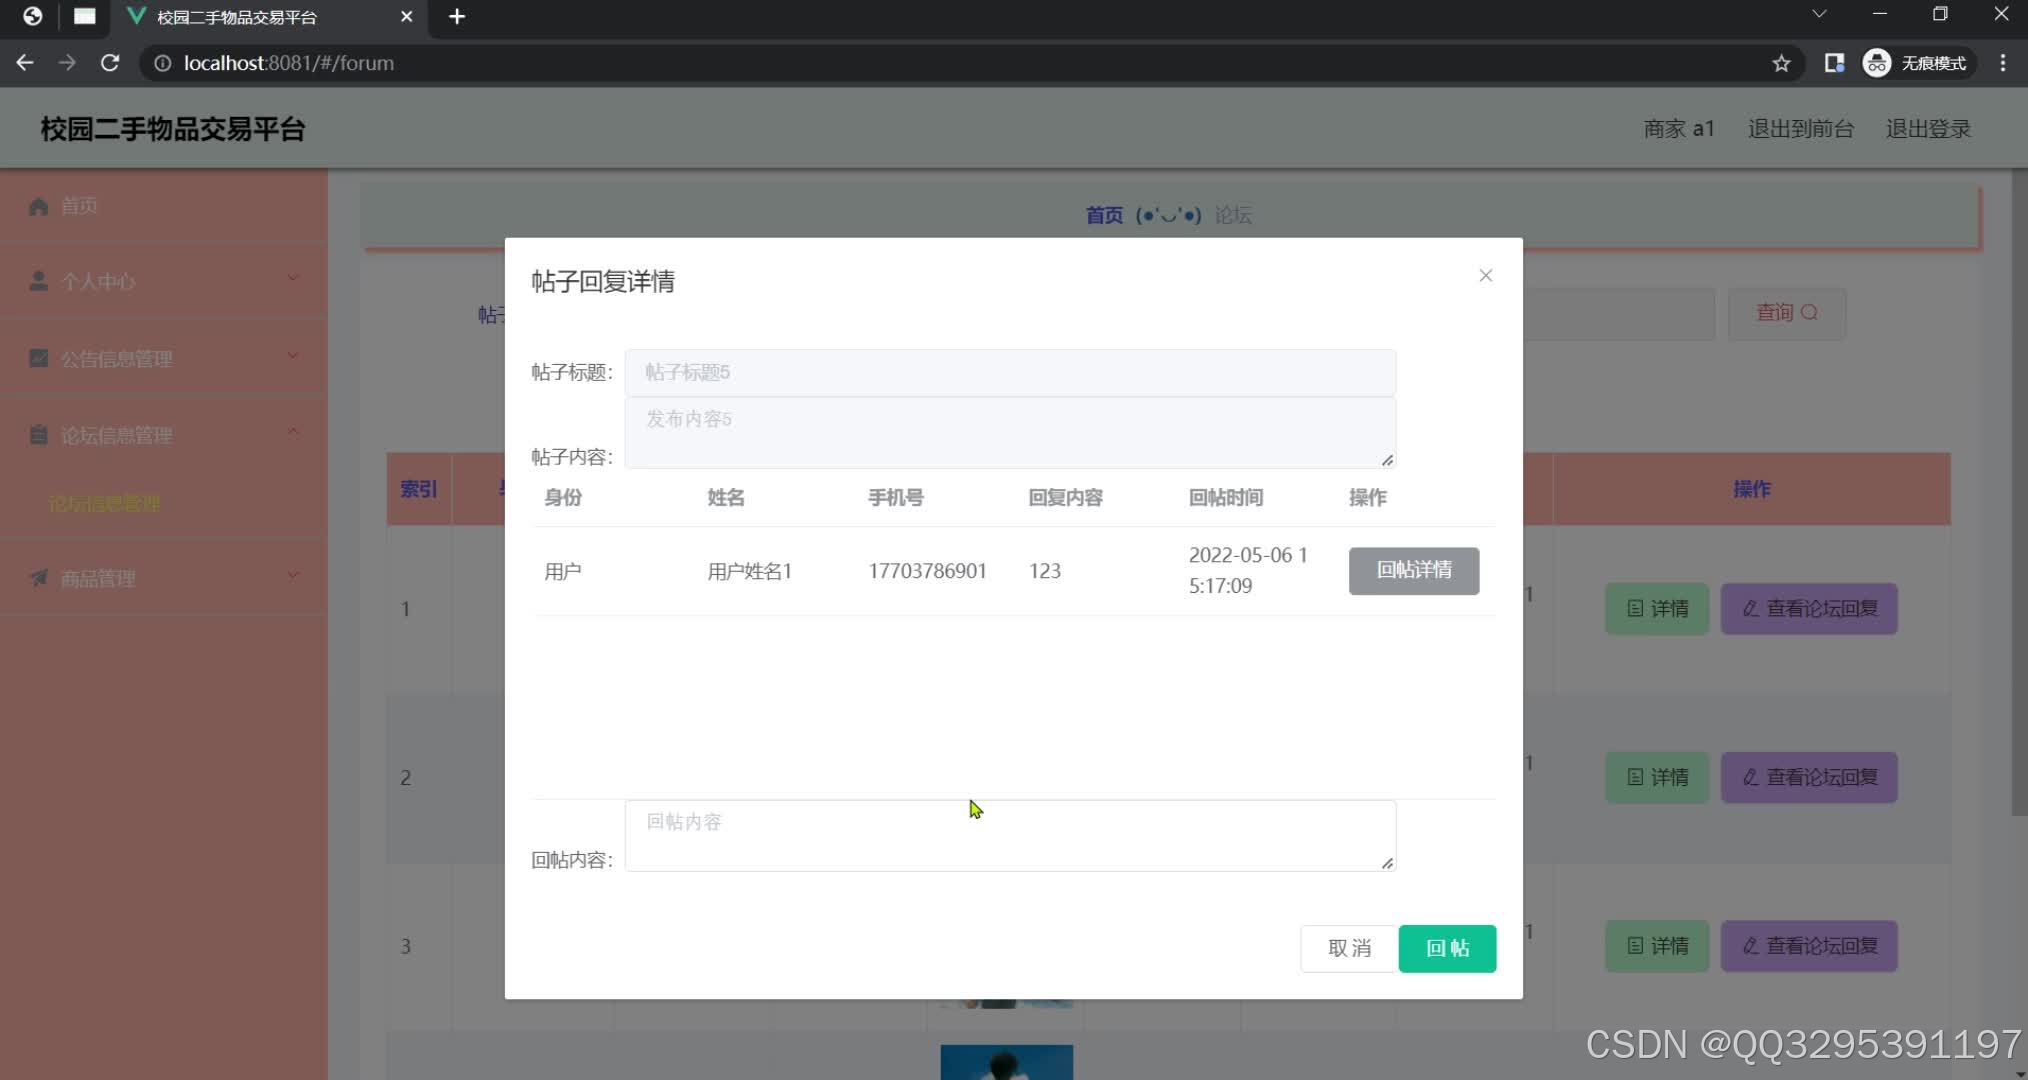Viewport: 2028px width, 1080px height.
Task: Click the phone number 17703786901
Action: (927, 571)
